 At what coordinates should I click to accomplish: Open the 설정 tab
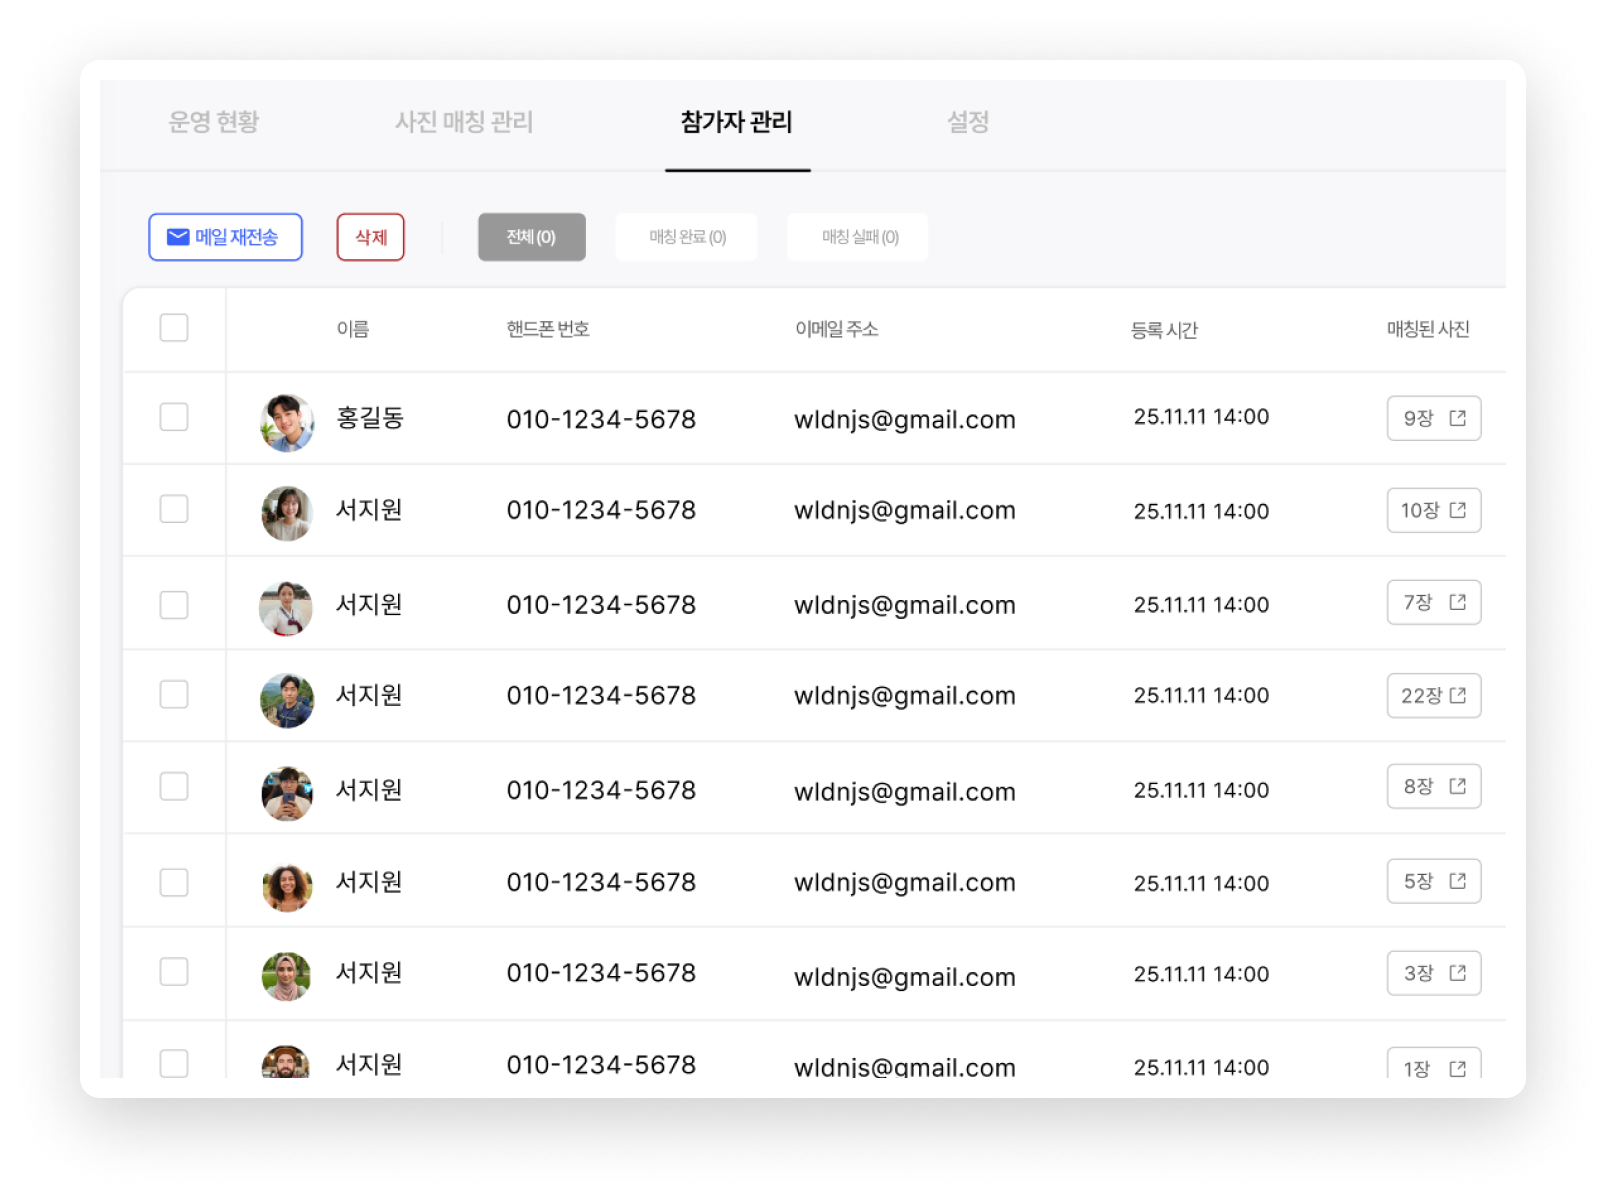[968, 122]
